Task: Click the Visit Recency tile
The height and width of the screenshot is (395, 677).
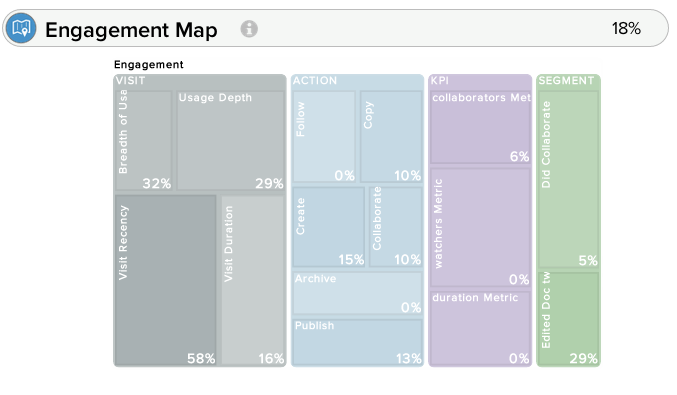Action: 166,280
